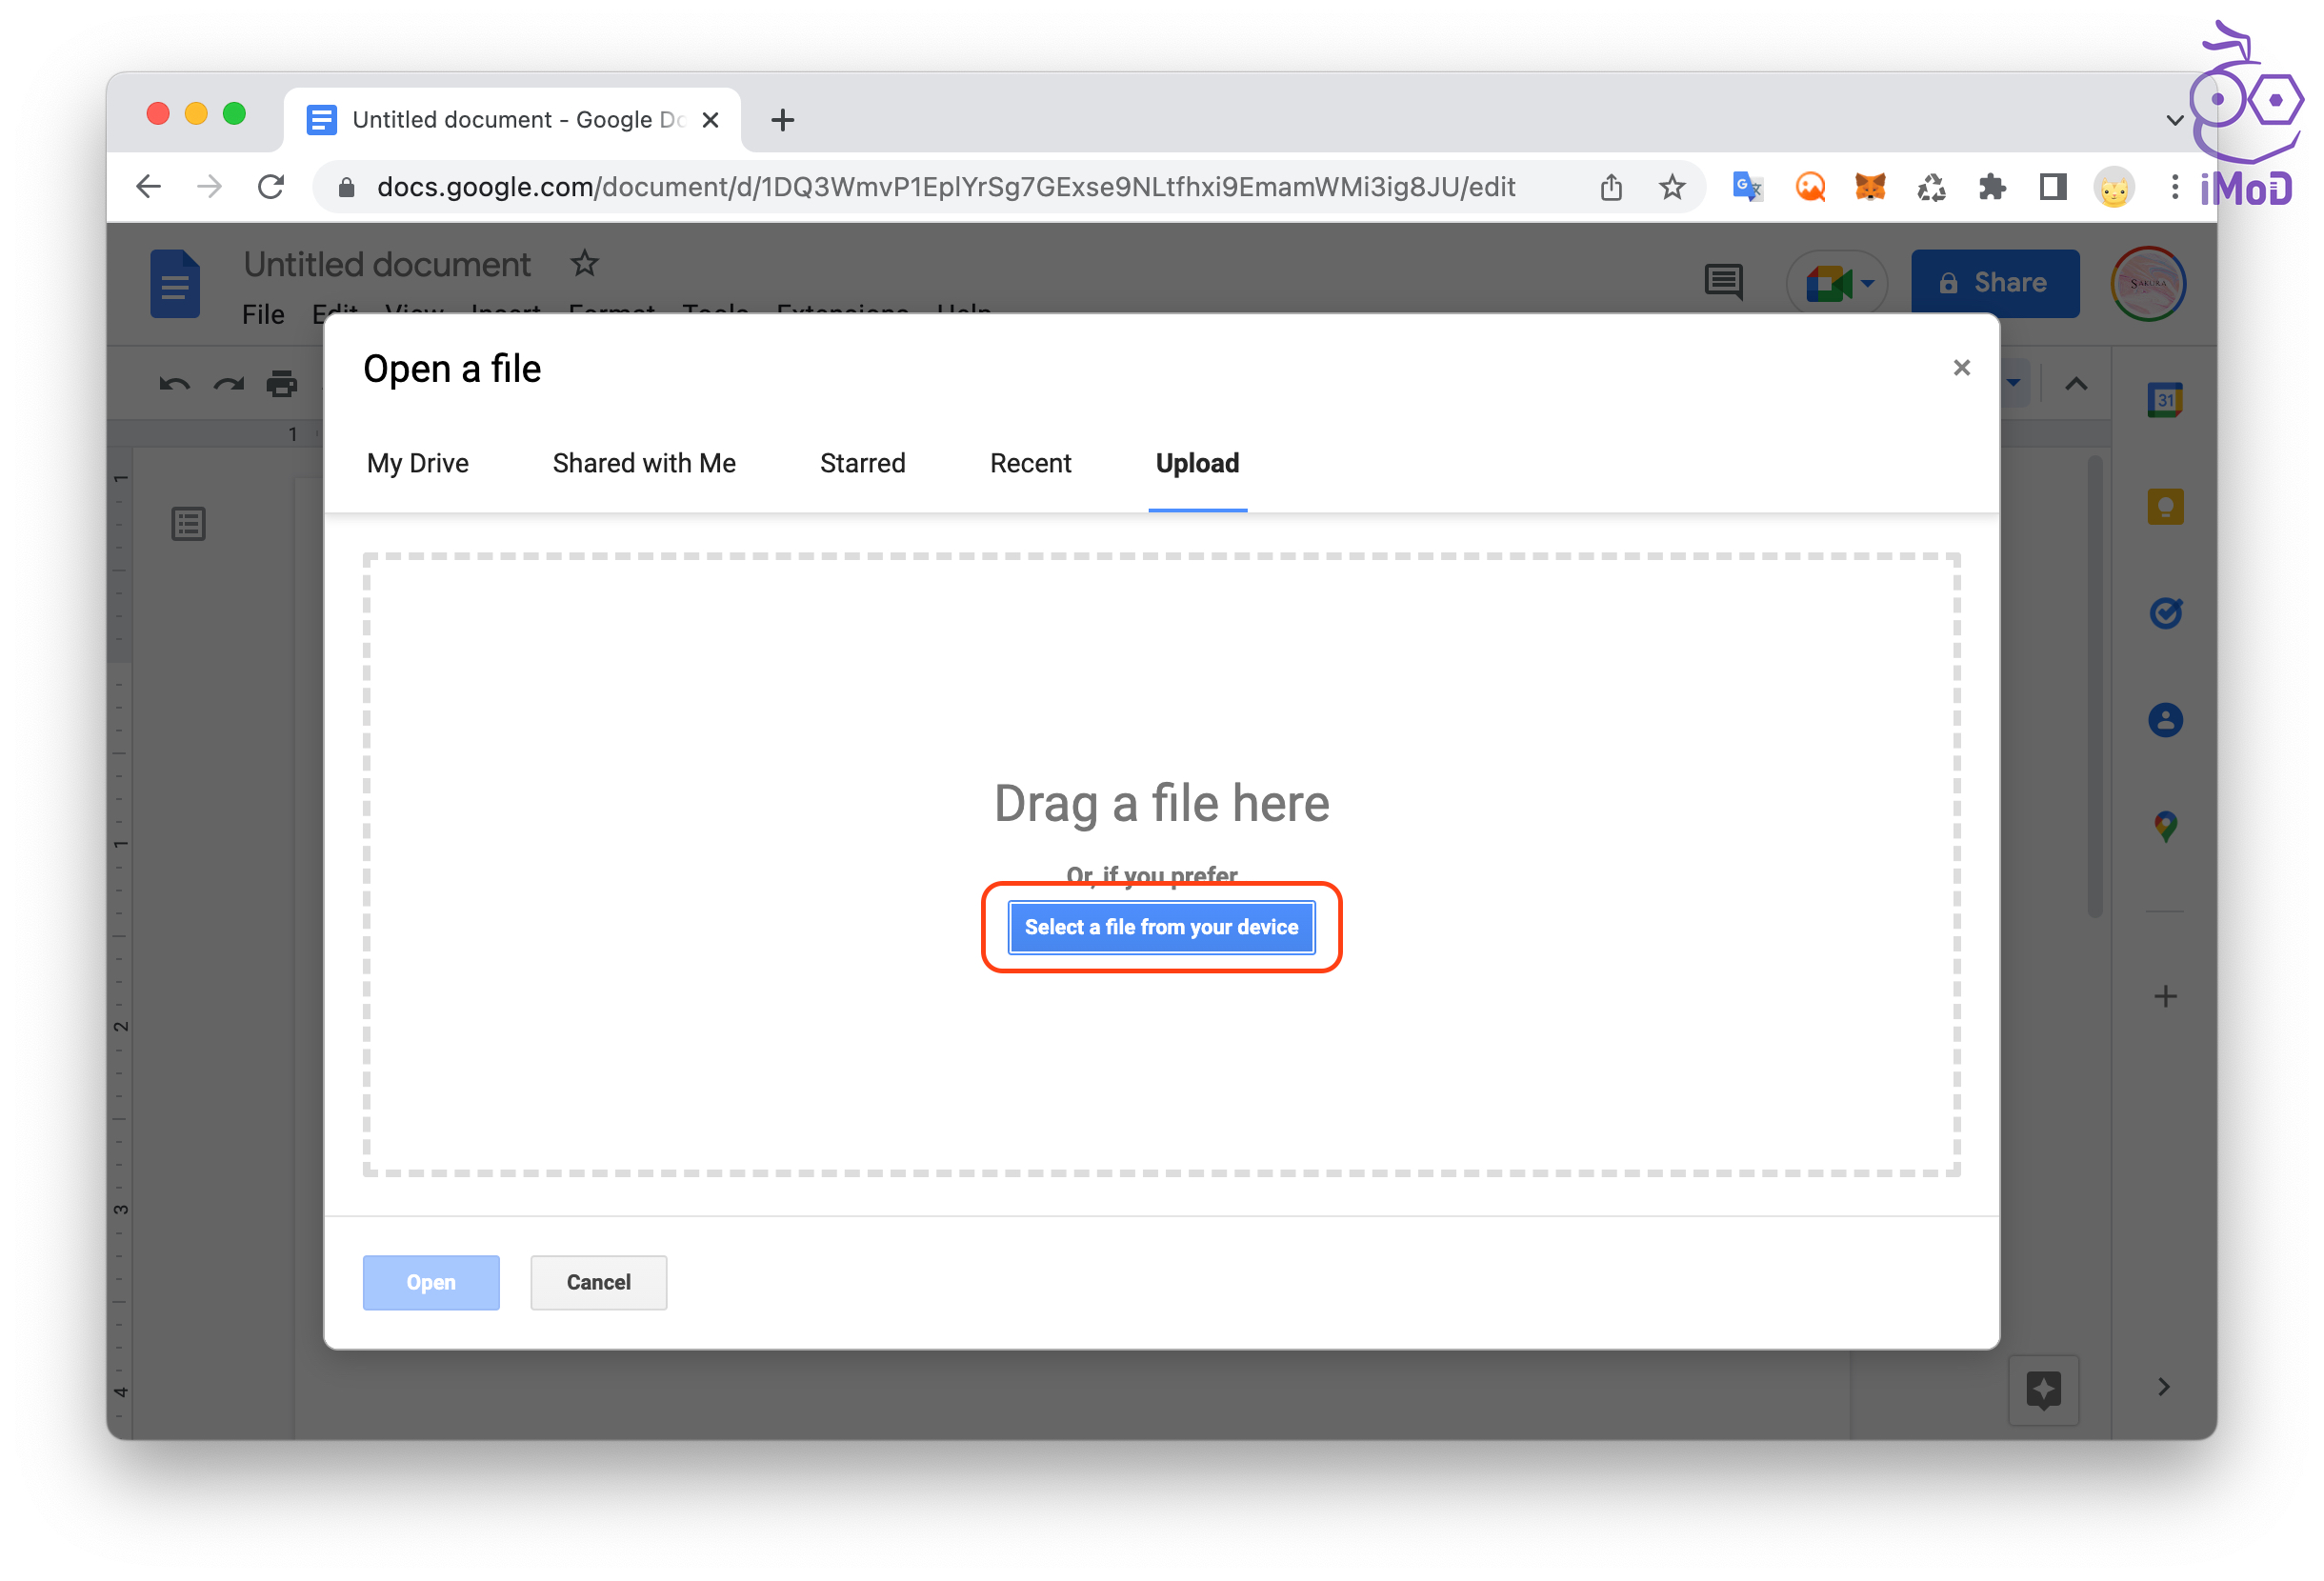
Task: Close the Open a file dialog
Action: pos(1961,368)
